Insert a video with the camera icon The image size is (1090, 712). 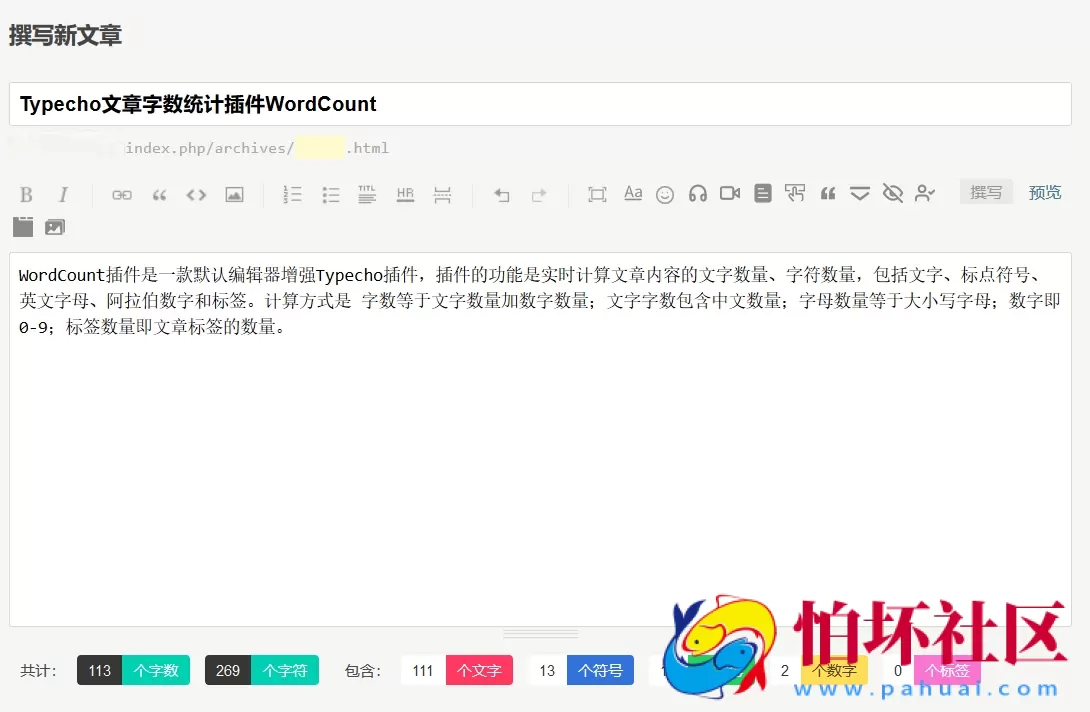pyautogui.click(x=729, y=193)
